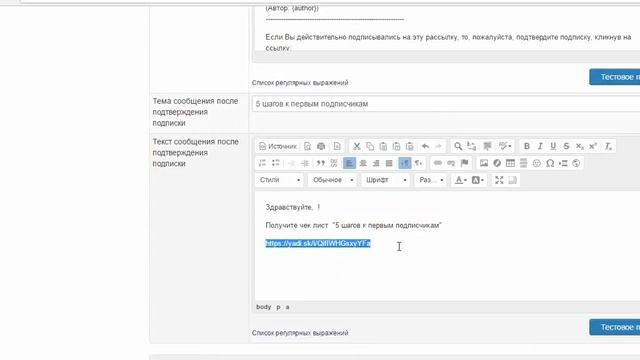Insert a horizontal line
640x360 pixels.
[x=523, y=163]
